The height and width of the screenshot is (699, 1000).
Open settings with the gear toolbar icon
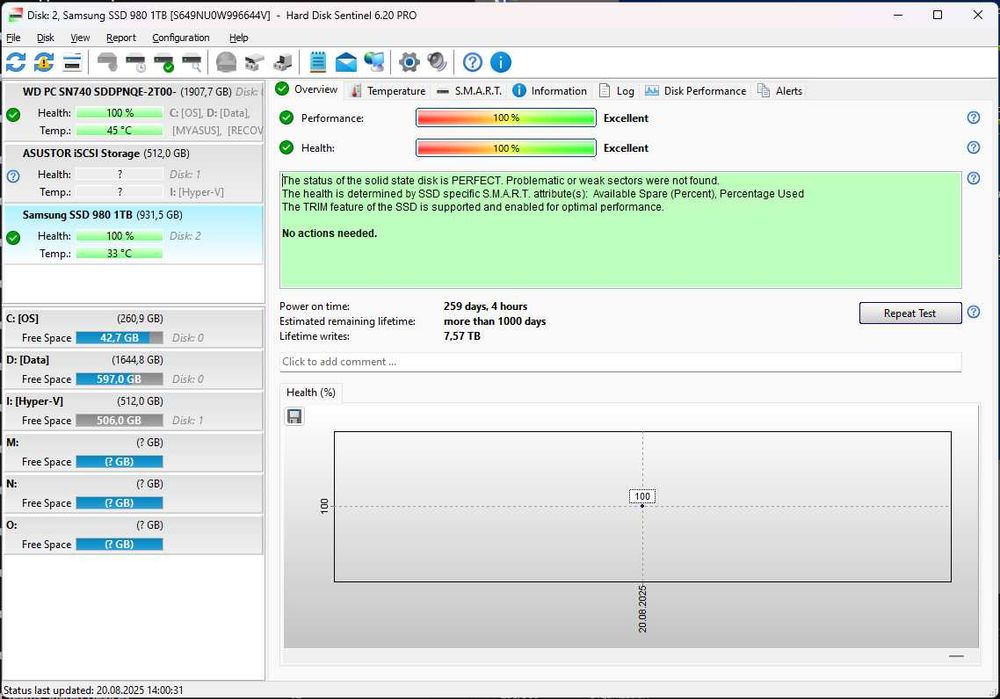[409, 62]
